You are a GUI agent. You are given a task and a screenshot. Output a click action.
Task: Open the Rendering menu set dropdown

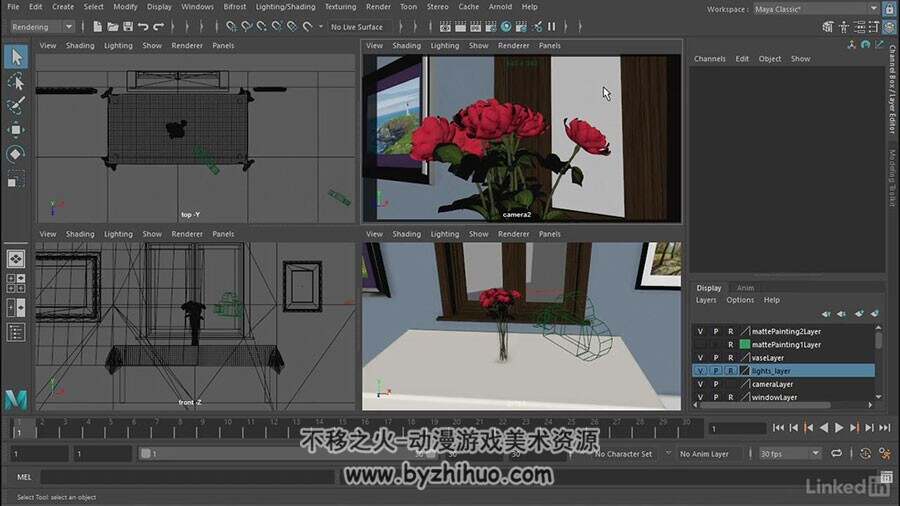pos(42,26)
